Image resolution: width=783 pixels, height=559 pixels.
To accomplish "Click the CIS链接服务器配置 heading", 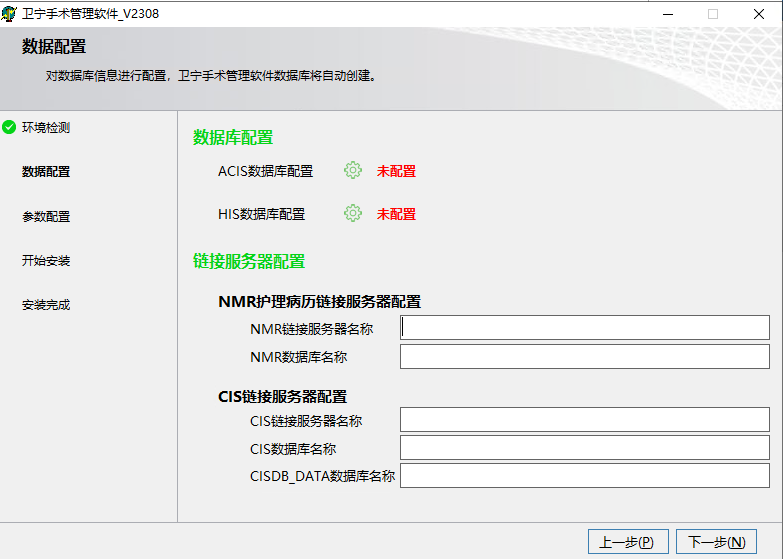I will point(283,397).
